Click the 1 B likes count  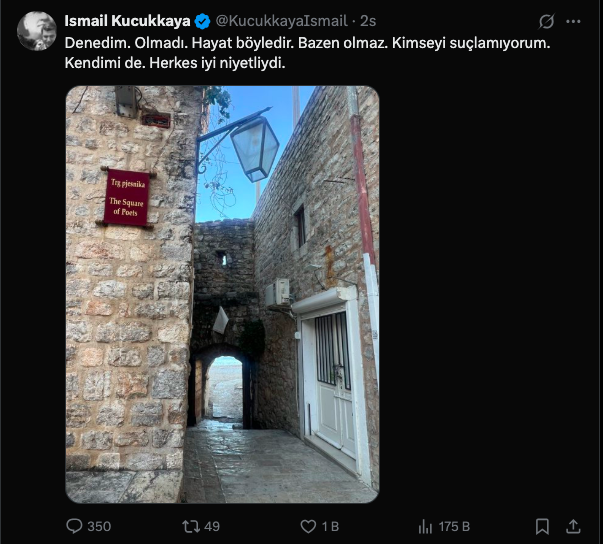pyautogui.click(x=330, y=526)
